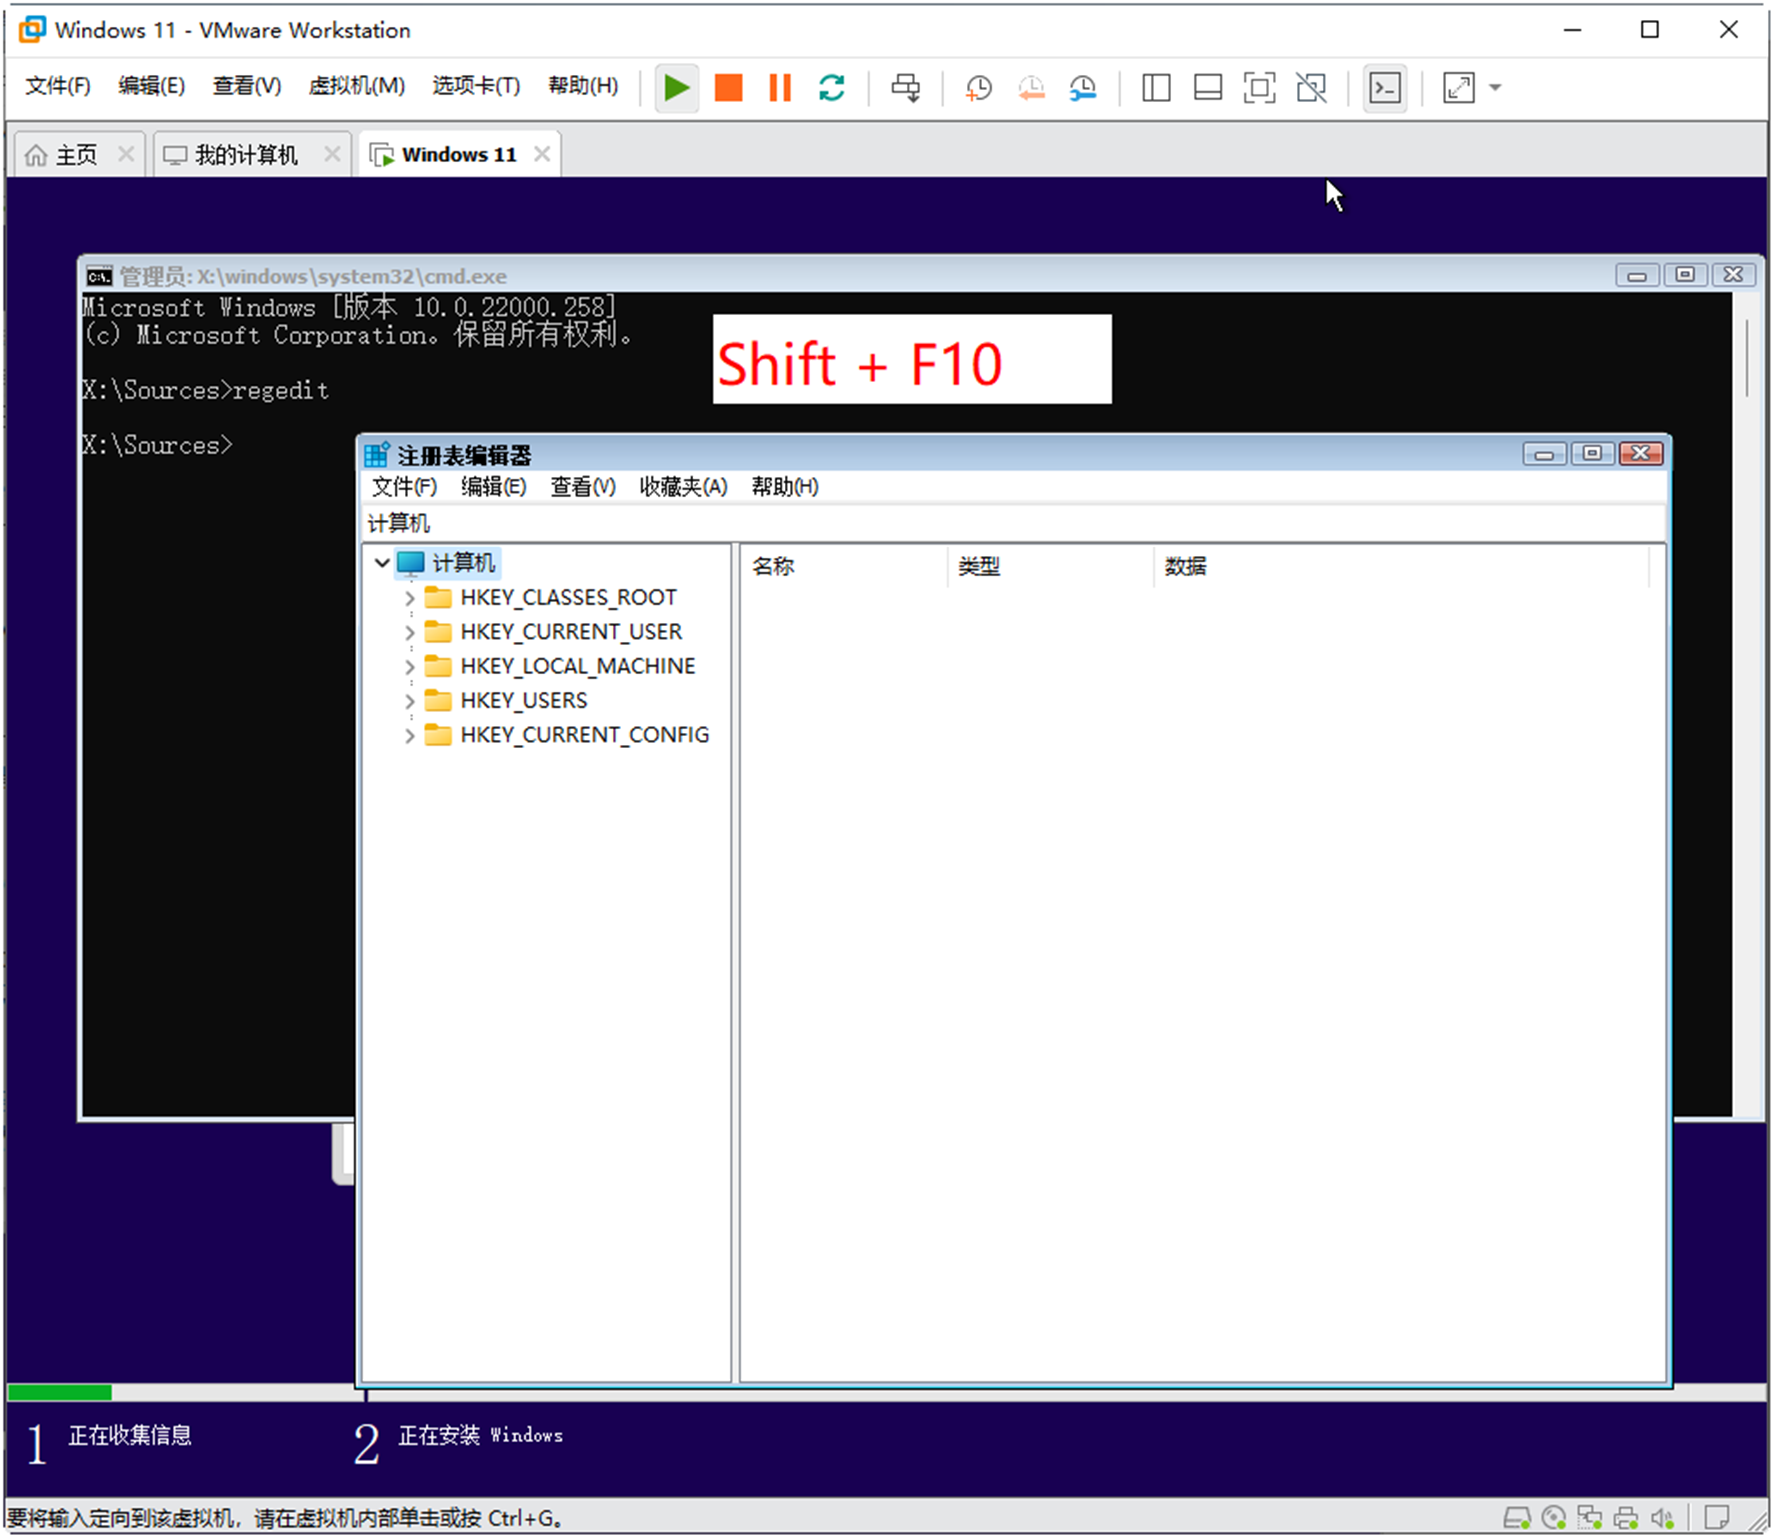Click the registry address bar showing 计算机

1014,523
